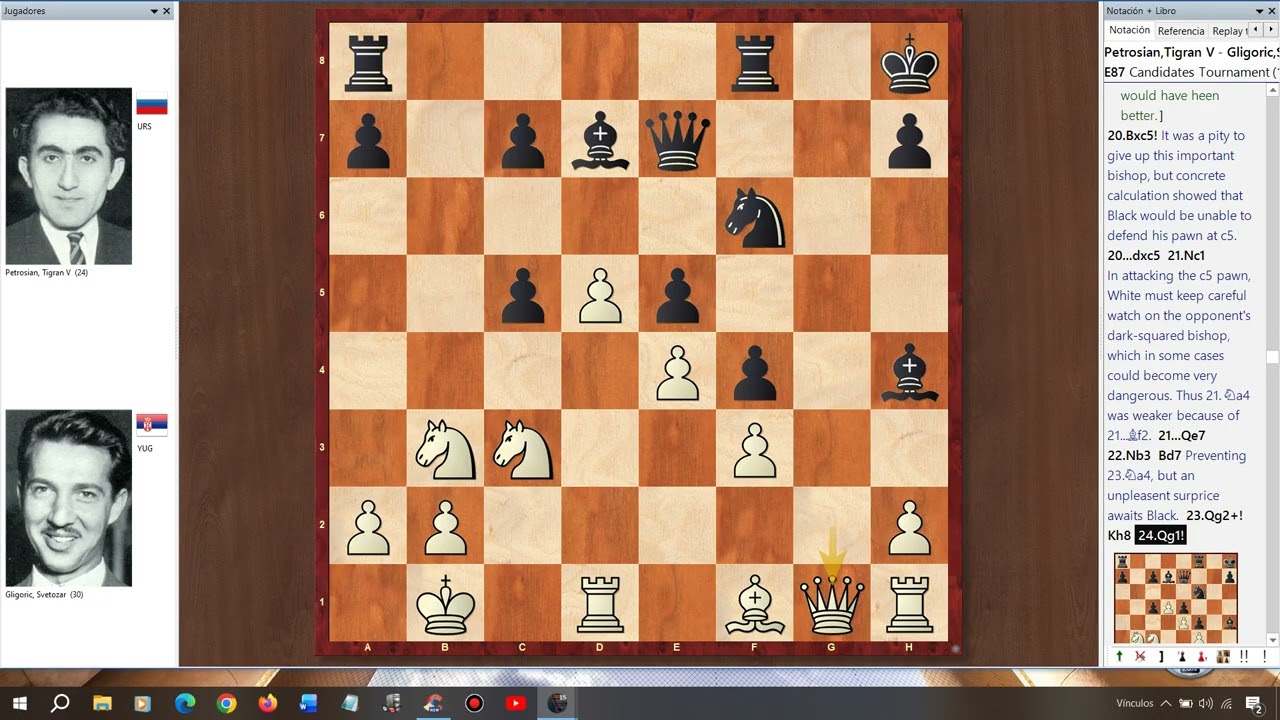
Task: Click the URS flag beside Petrosian
Action: pos(152,106)
